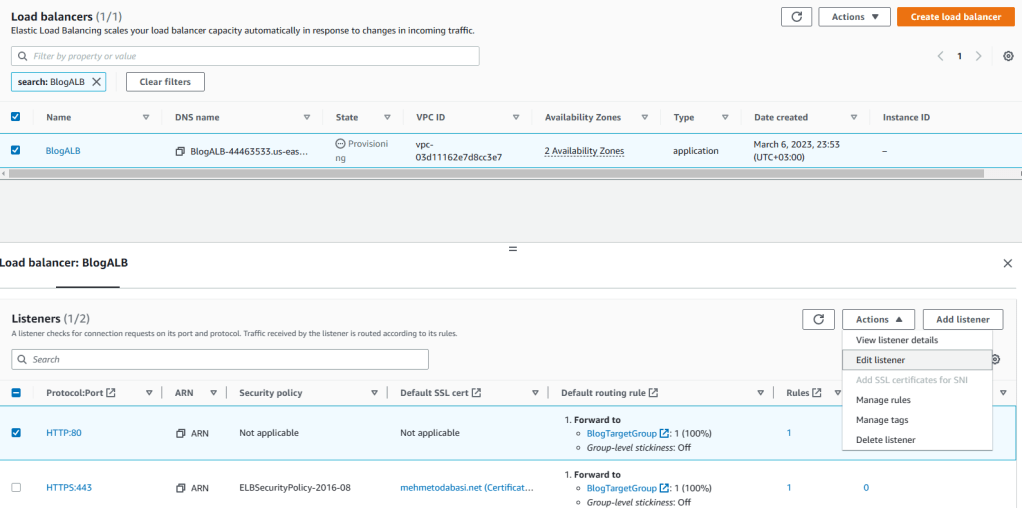This screenshot has height=508, width=1022.
Task: Copy the BlogALB DNS name
Action: [x=180, y=151]
